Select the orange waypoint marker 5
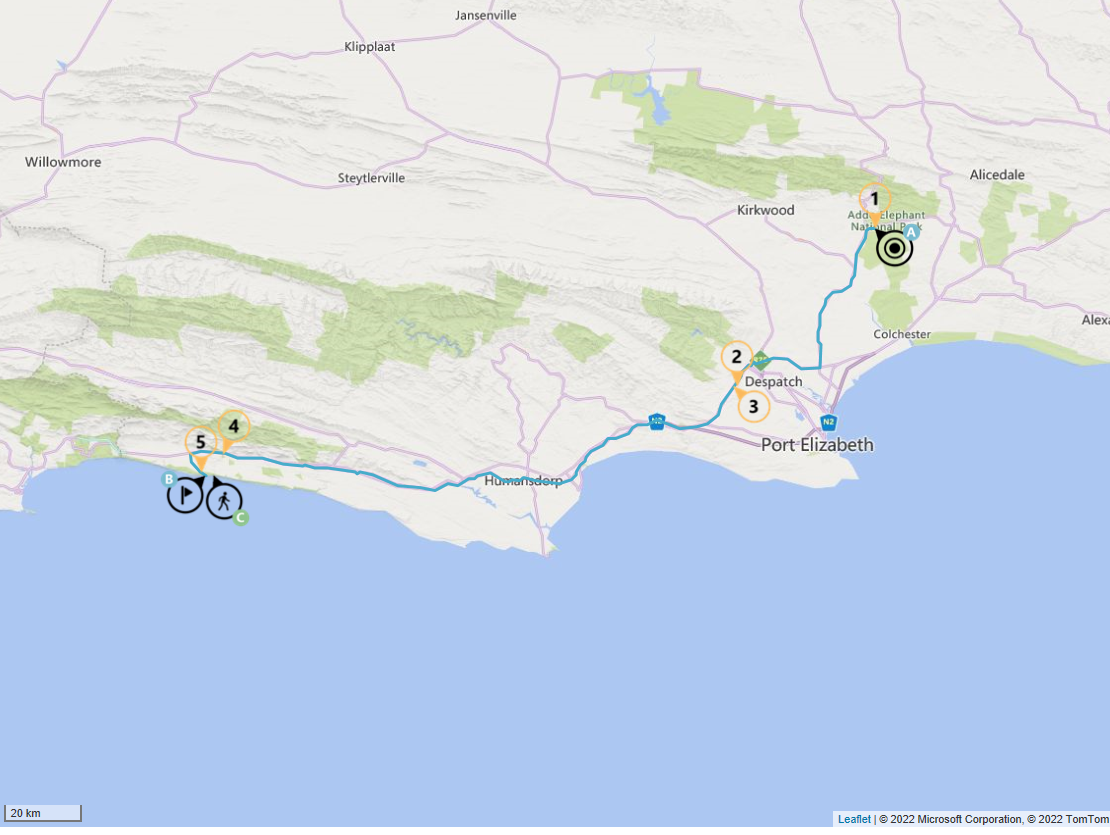Screen dimensions: 1110x835 click(200, 442)
